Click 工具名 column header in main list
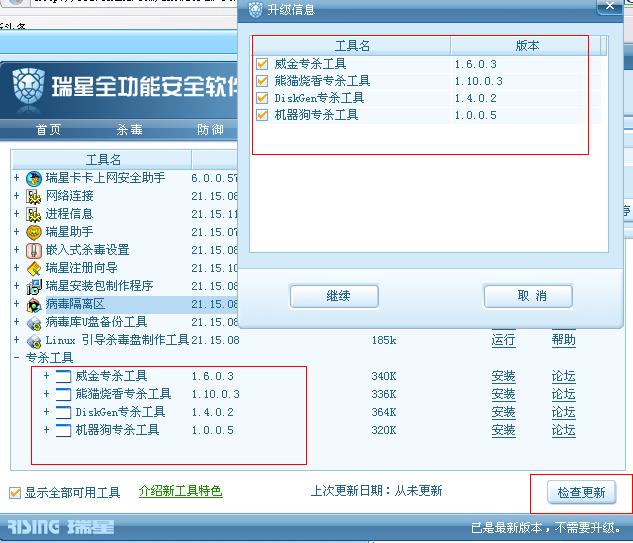Screen dimensions: 633x543 point(102,159)
